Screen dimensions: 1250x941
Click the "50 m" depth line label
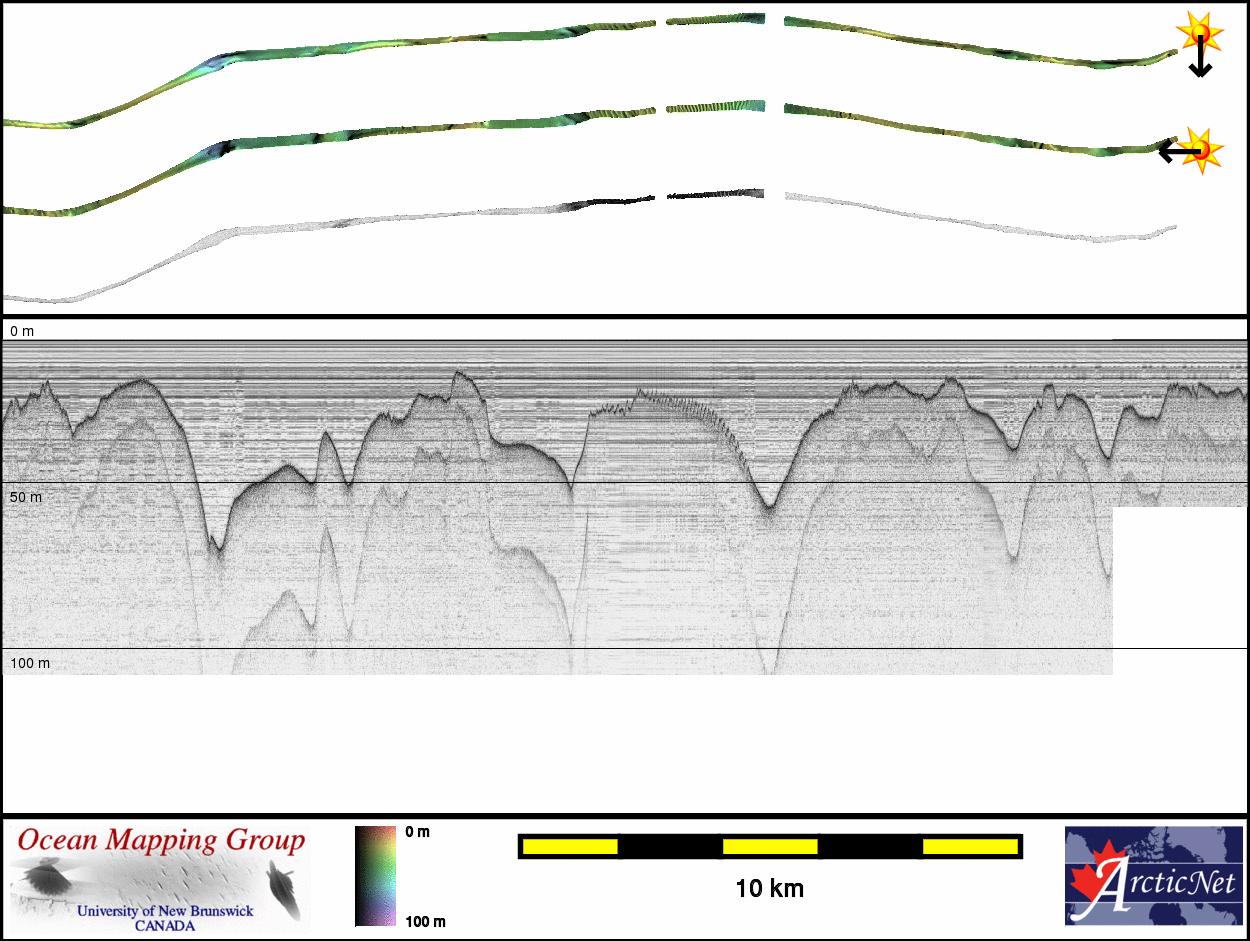click(25, 497)
